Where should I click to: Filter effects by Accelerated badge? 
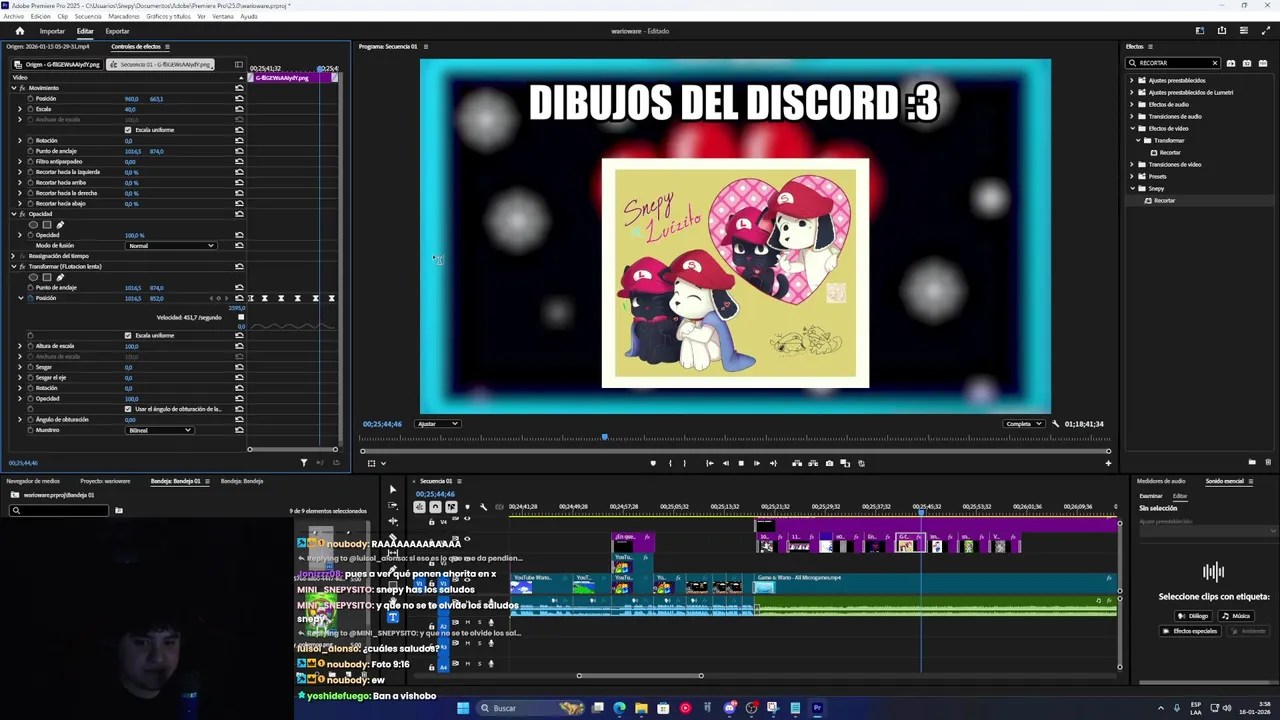(1231, 63)
